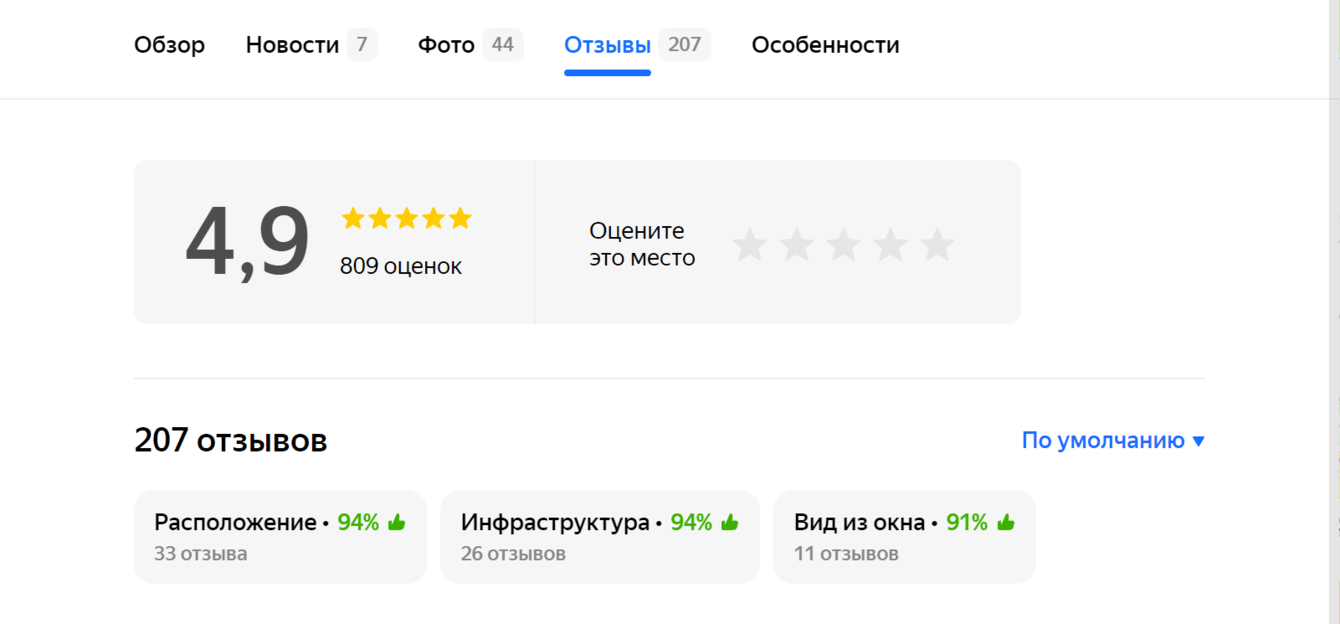The height and width of the screenshot is (624, 1340).
Task: Rate this place one star
Action: pyautogui.click(x=750, y=245)
